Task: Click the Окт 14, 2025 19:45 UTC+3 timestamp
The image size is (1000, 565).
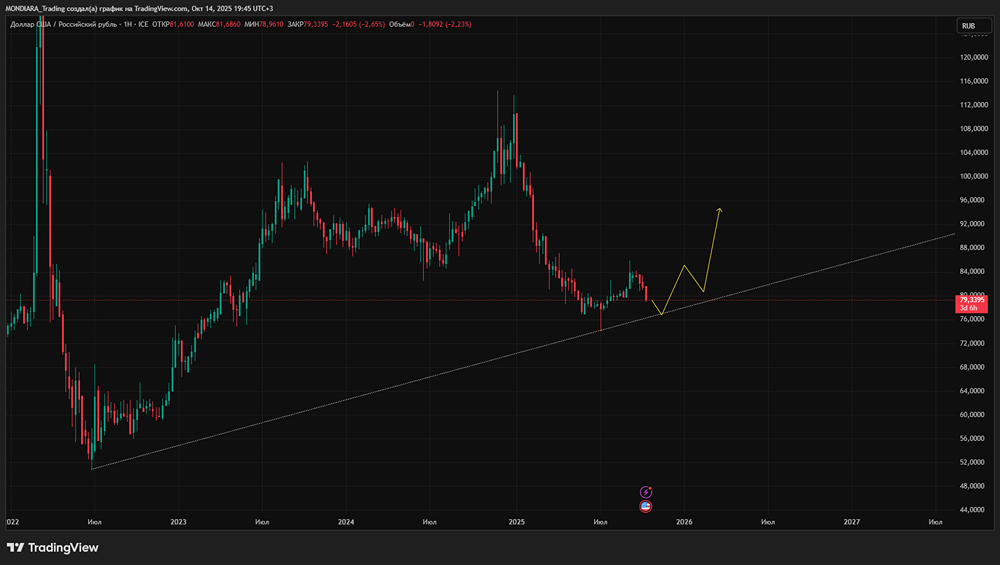Action: click(232, 9)
